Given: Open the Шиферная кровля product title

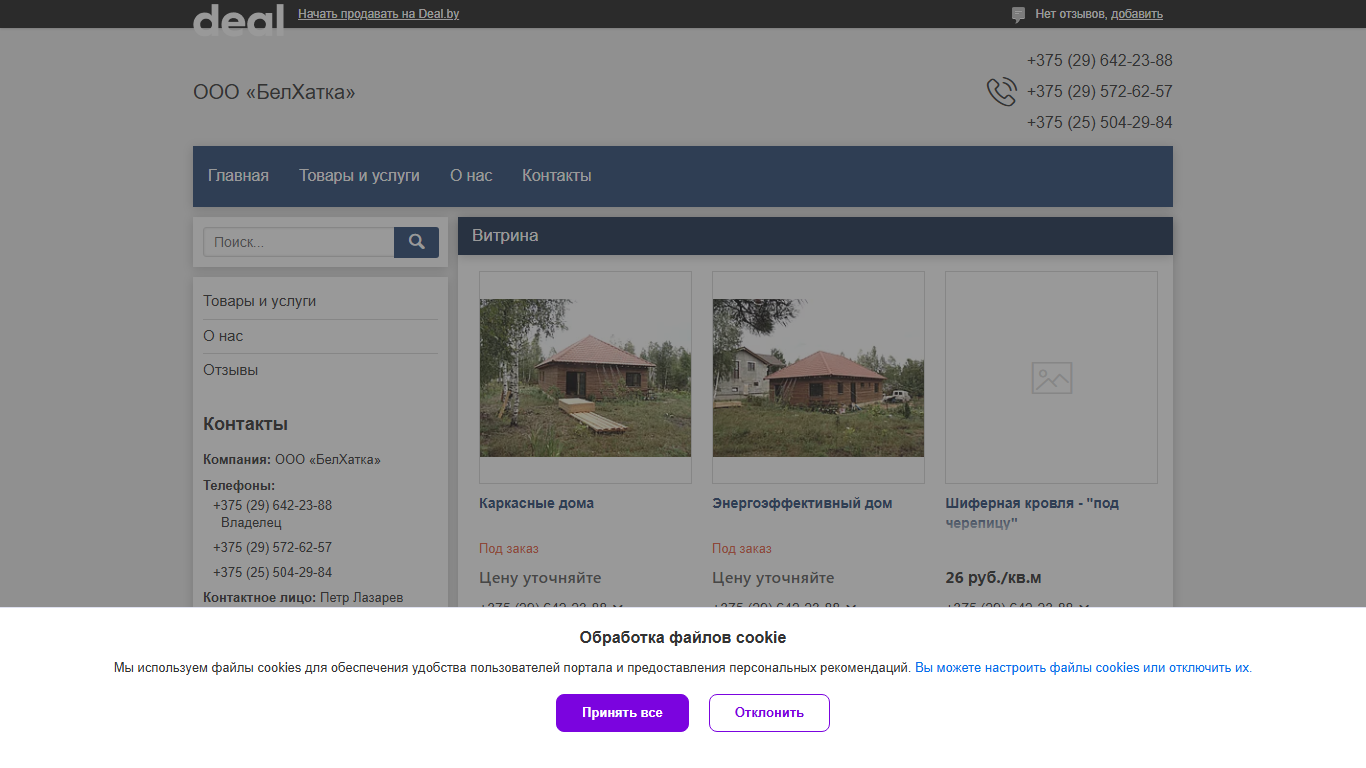Looking at the screenshot, I should (x=1032, y=512).
